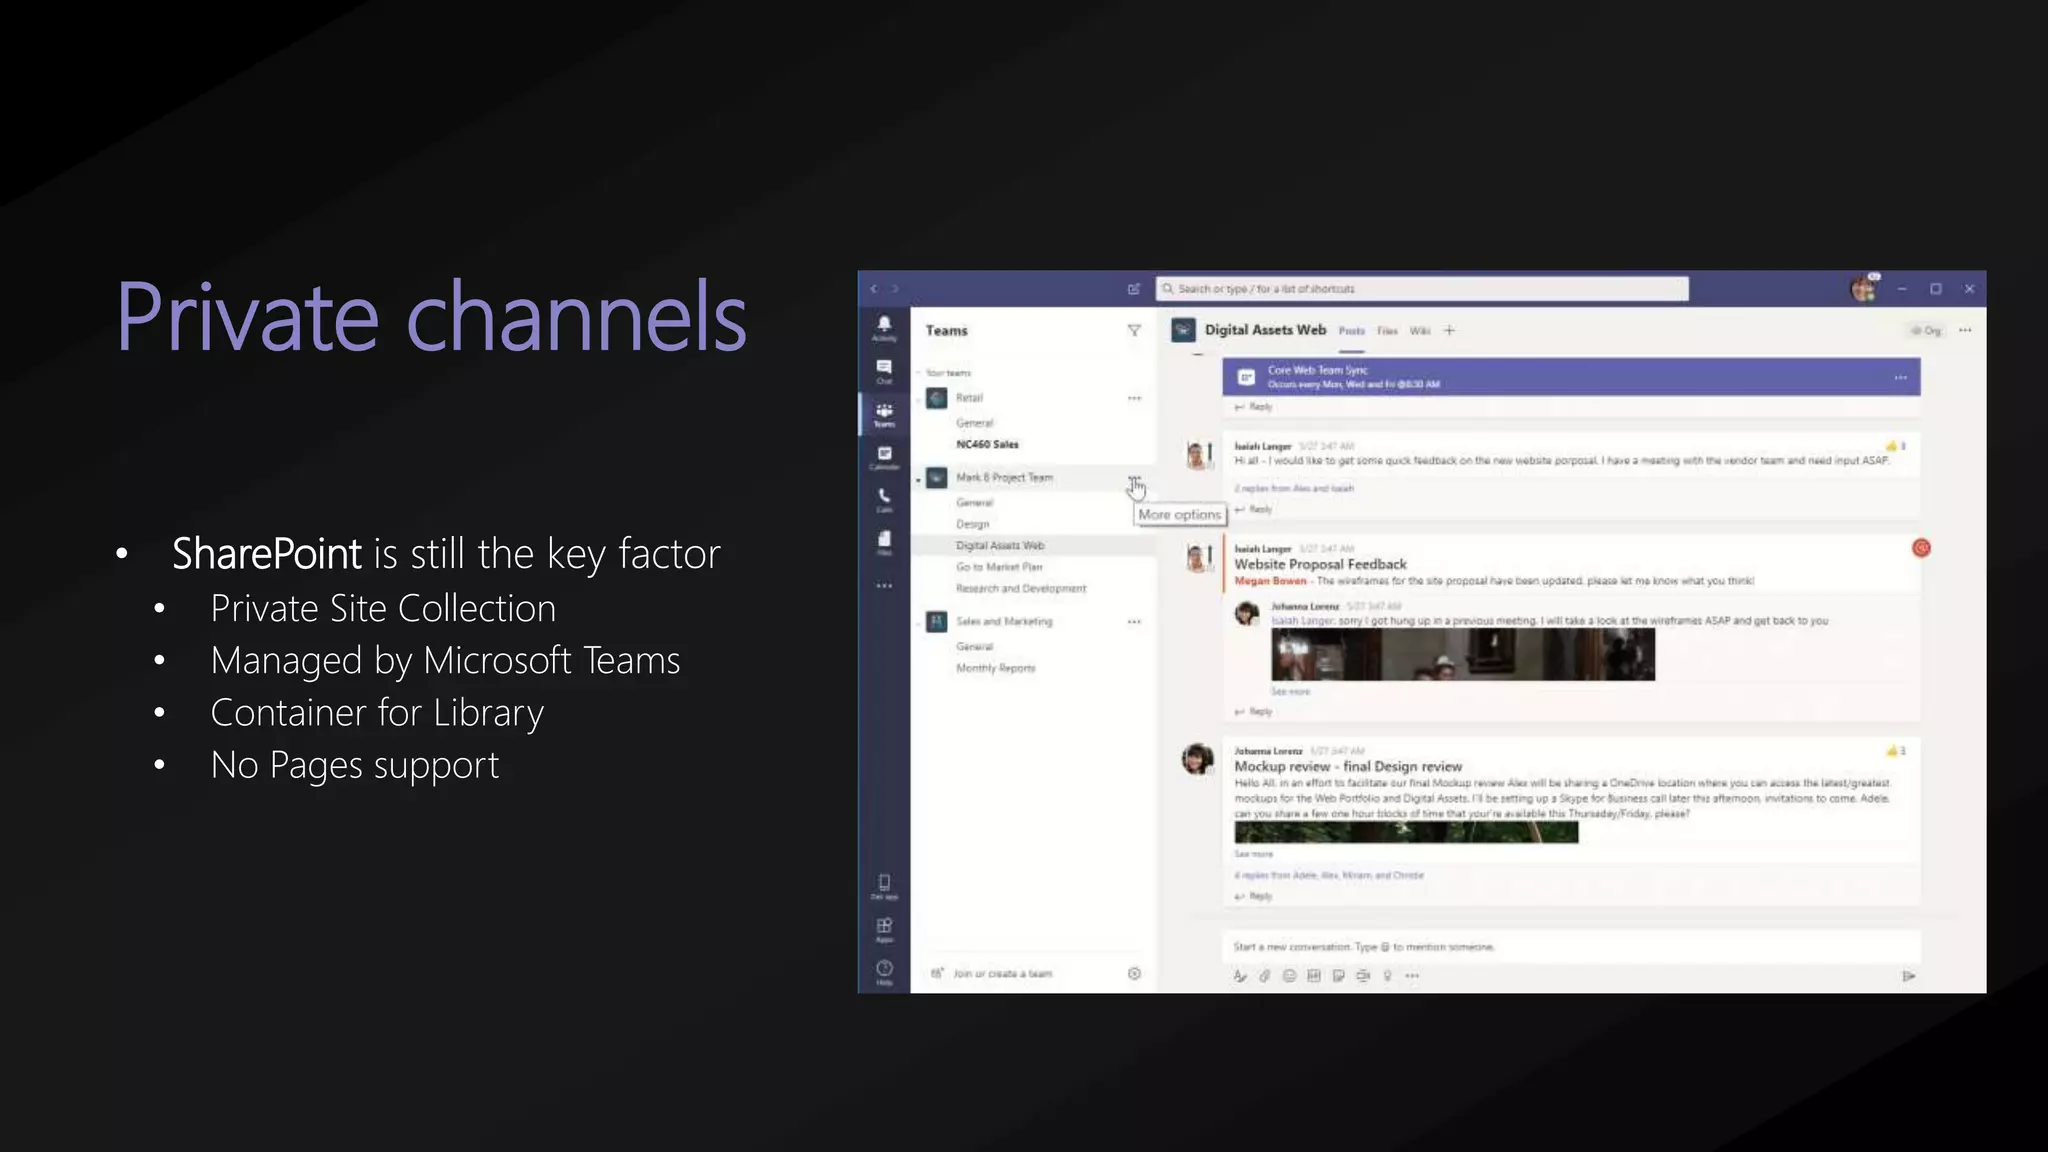Open the emoji picker icon
Viewport: 2048px width, 1152px height.
pos(1289,976)
